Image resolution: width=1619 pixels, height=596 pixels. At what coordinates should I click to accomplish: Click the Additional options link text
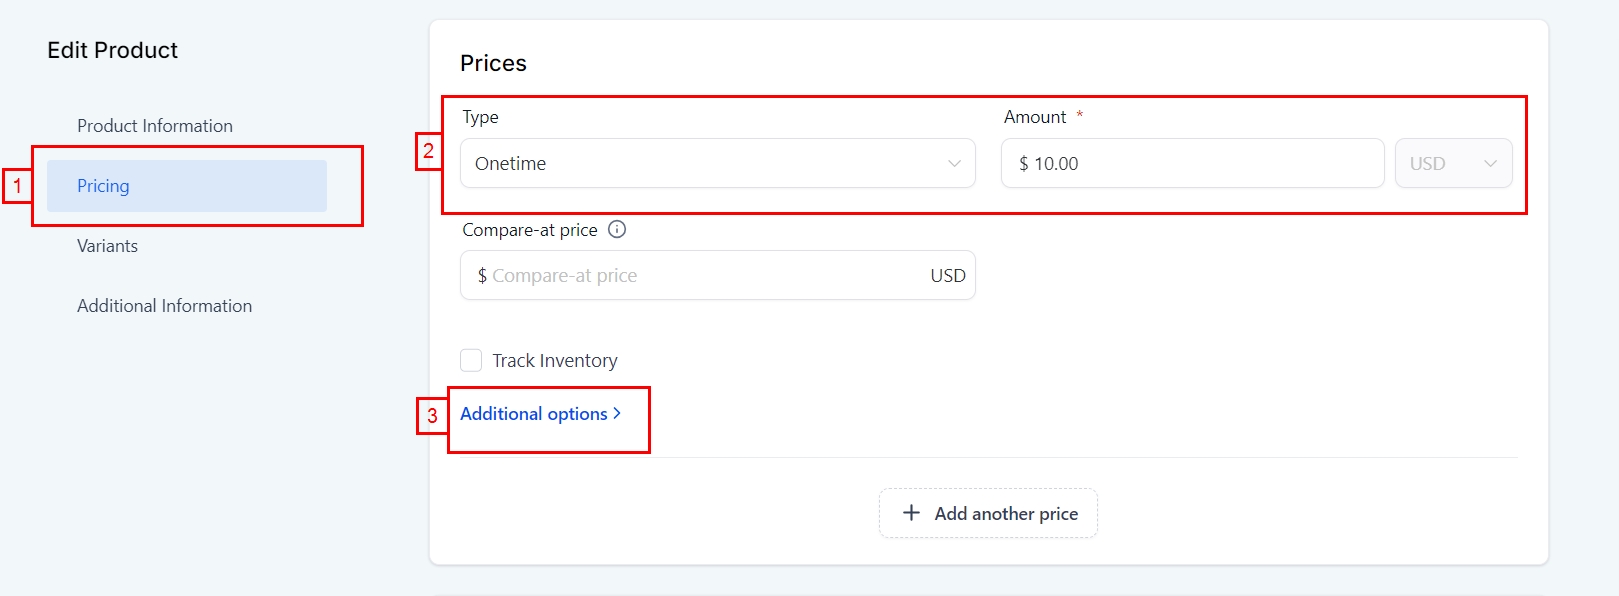534,414
